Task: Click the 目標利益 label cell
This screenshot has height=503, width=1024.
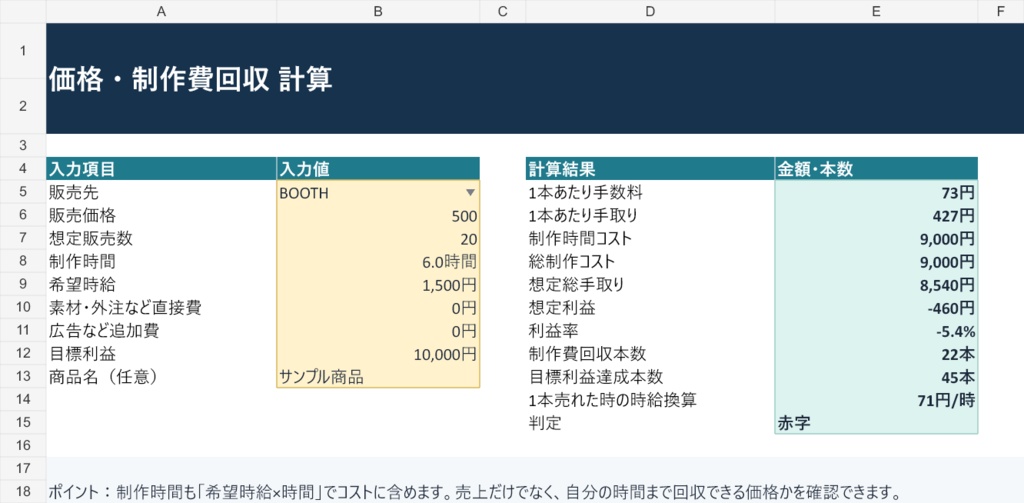Action: point(161,355)
